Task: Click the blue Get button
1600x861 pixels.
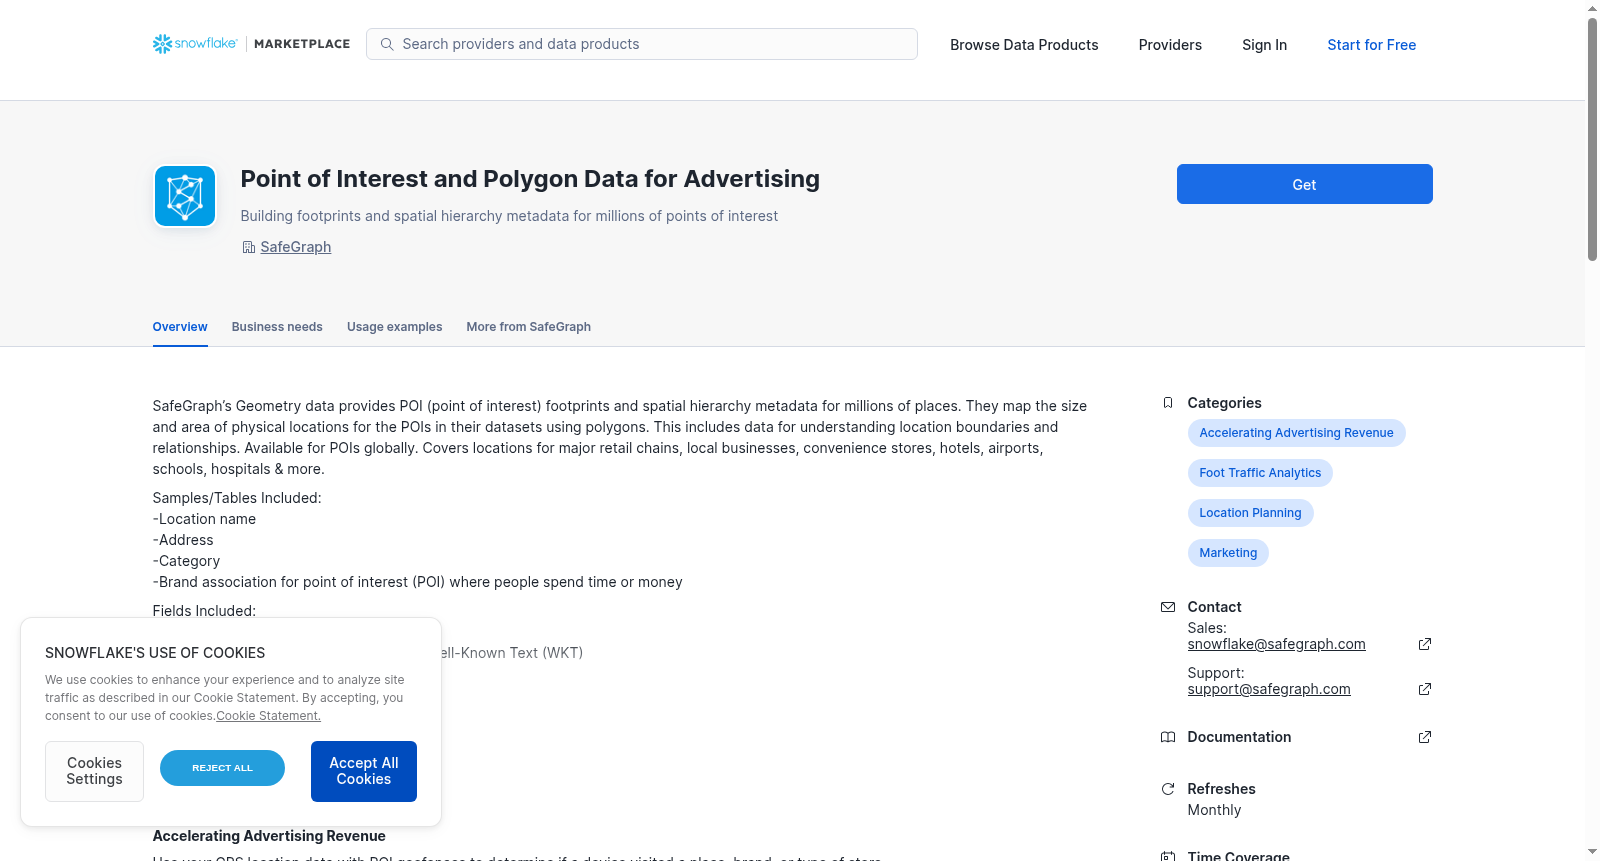Action: coord(1304,184)
